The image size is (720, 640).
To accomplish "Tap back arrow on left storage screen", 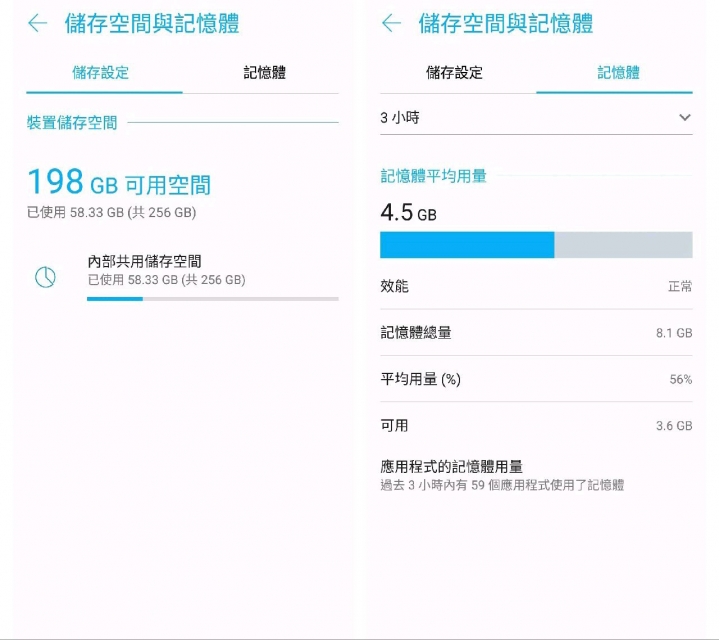I will click(38, 23).
